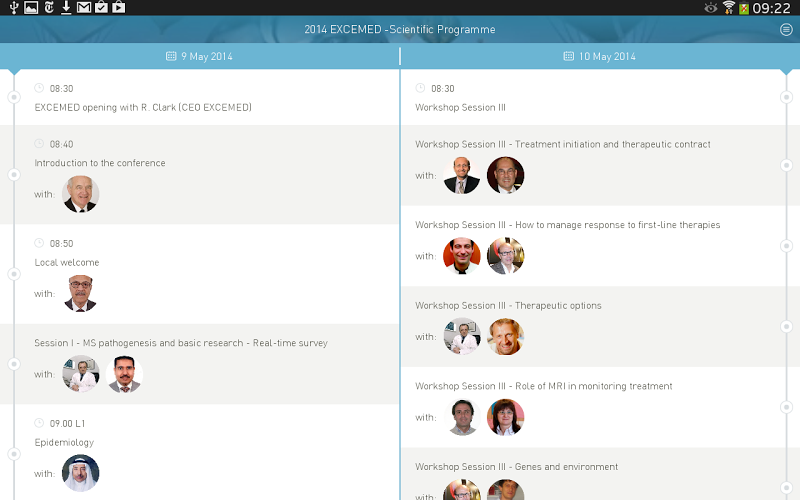Image resolution: width=800 pixels, height=500 pixels.
Task: Tap second speaker photo under Role of MRI
Action: pos(506,417)
